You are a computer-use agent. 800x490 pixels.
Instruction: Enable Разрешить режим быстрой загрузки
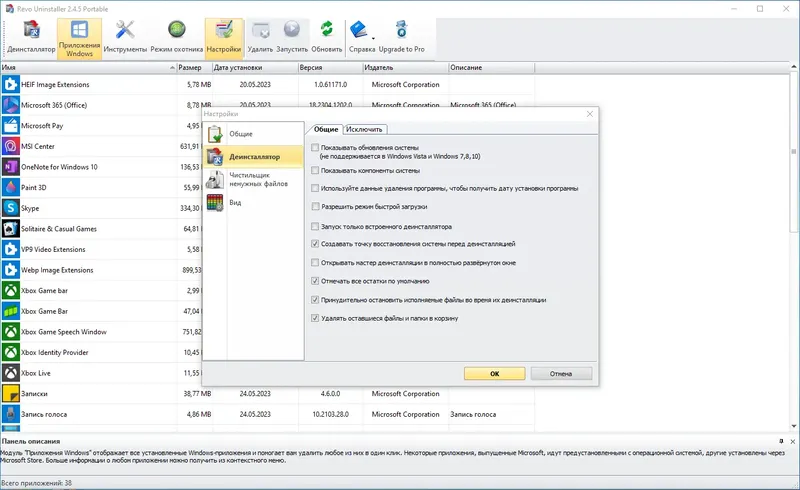(x=315, y=207)
